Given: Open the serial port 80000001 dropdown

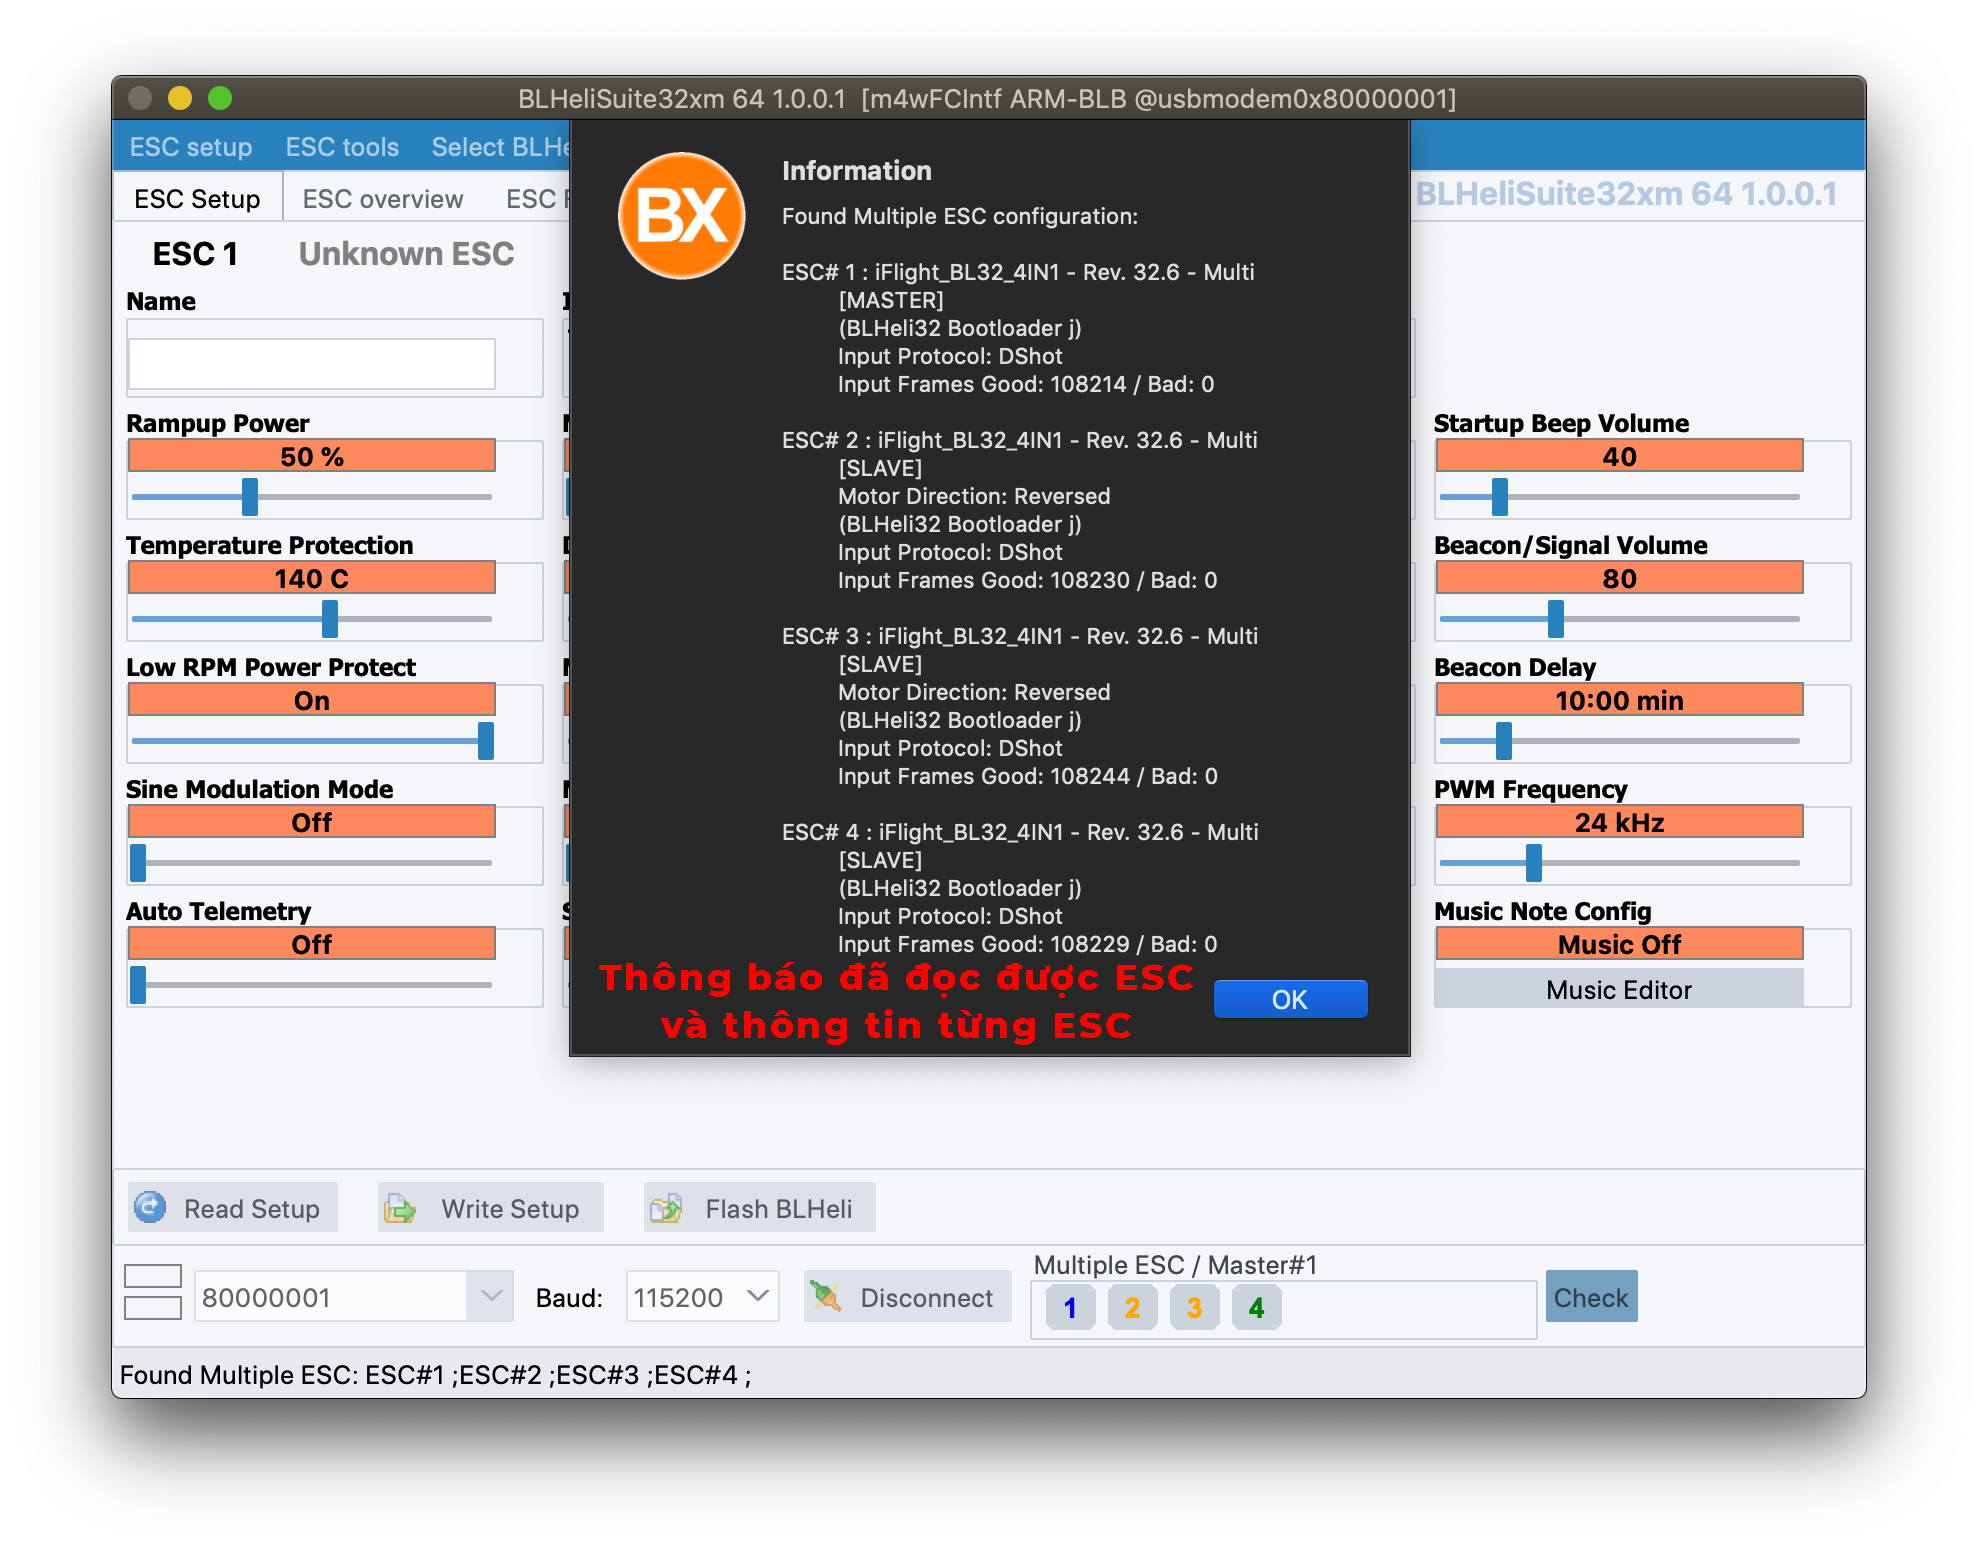Looking at the screenshot, I should [490, 1297].
